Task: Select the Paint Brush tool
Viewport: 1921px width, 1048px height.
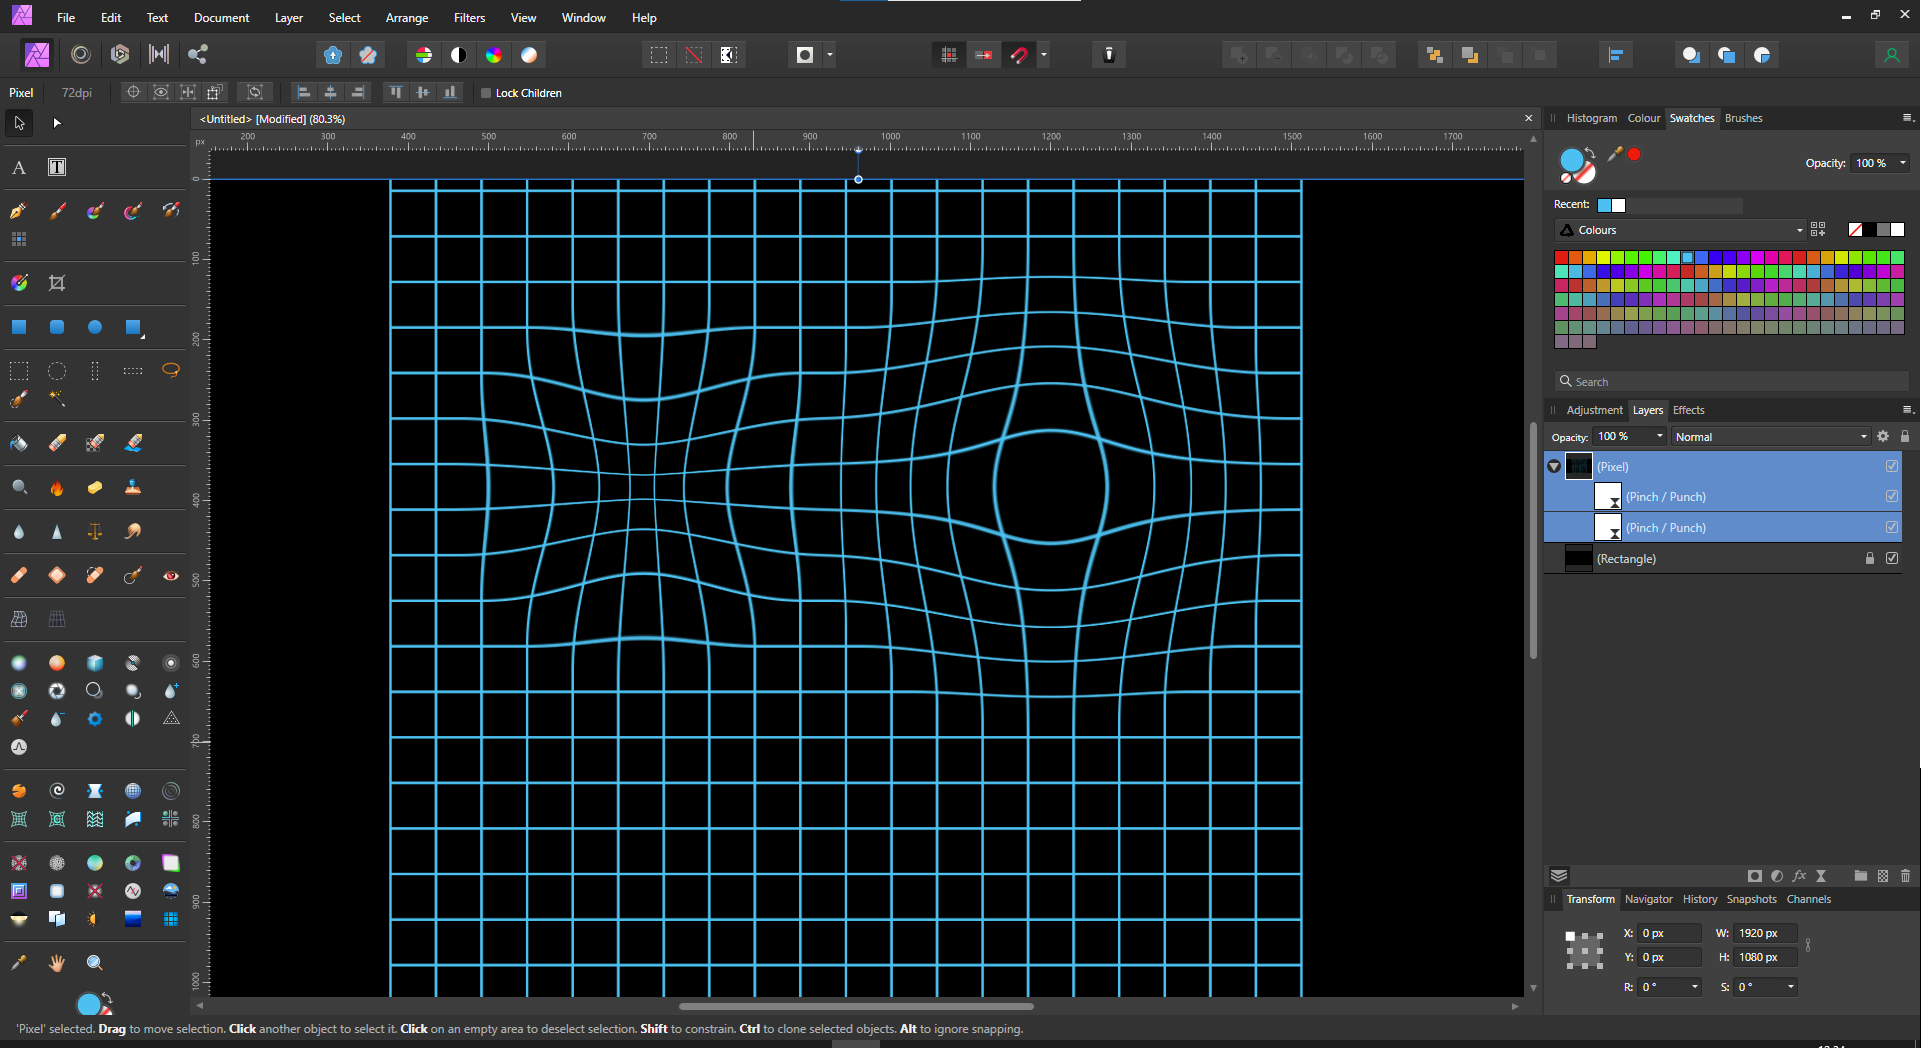Action: [x=57, y=211]
